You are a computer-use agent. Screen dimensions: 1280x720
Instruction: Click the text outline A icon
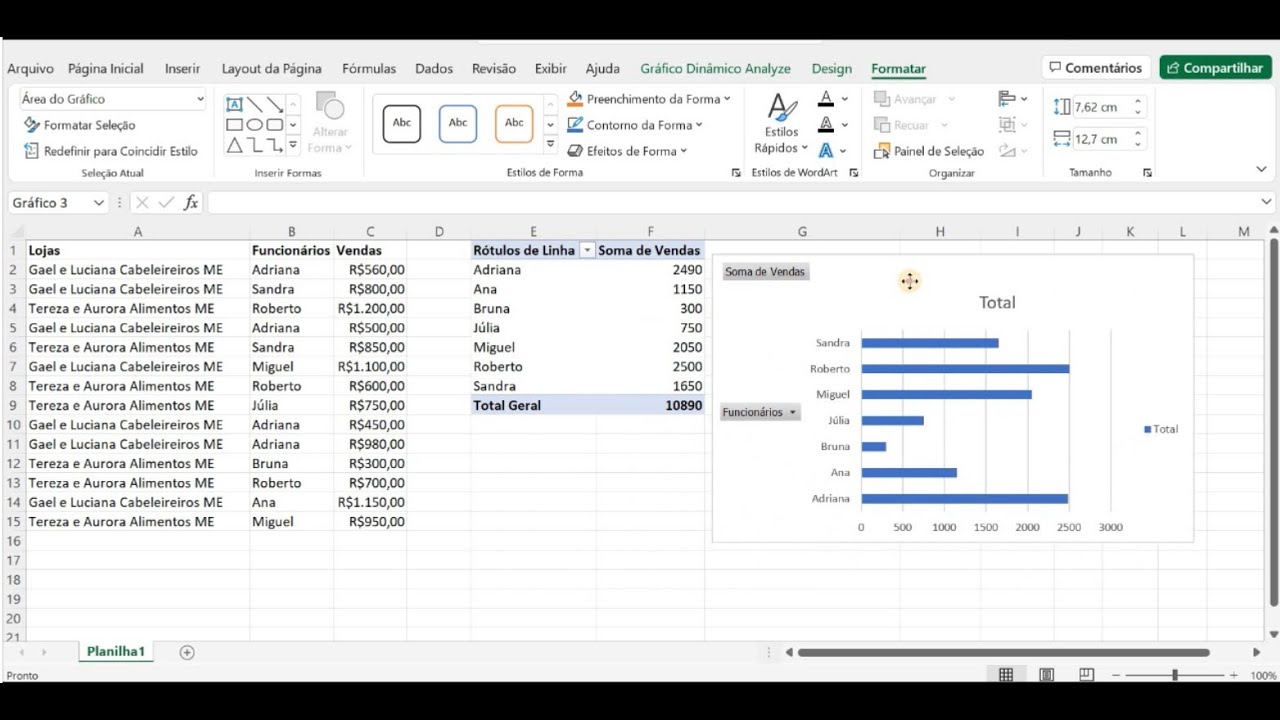(826, 125)
